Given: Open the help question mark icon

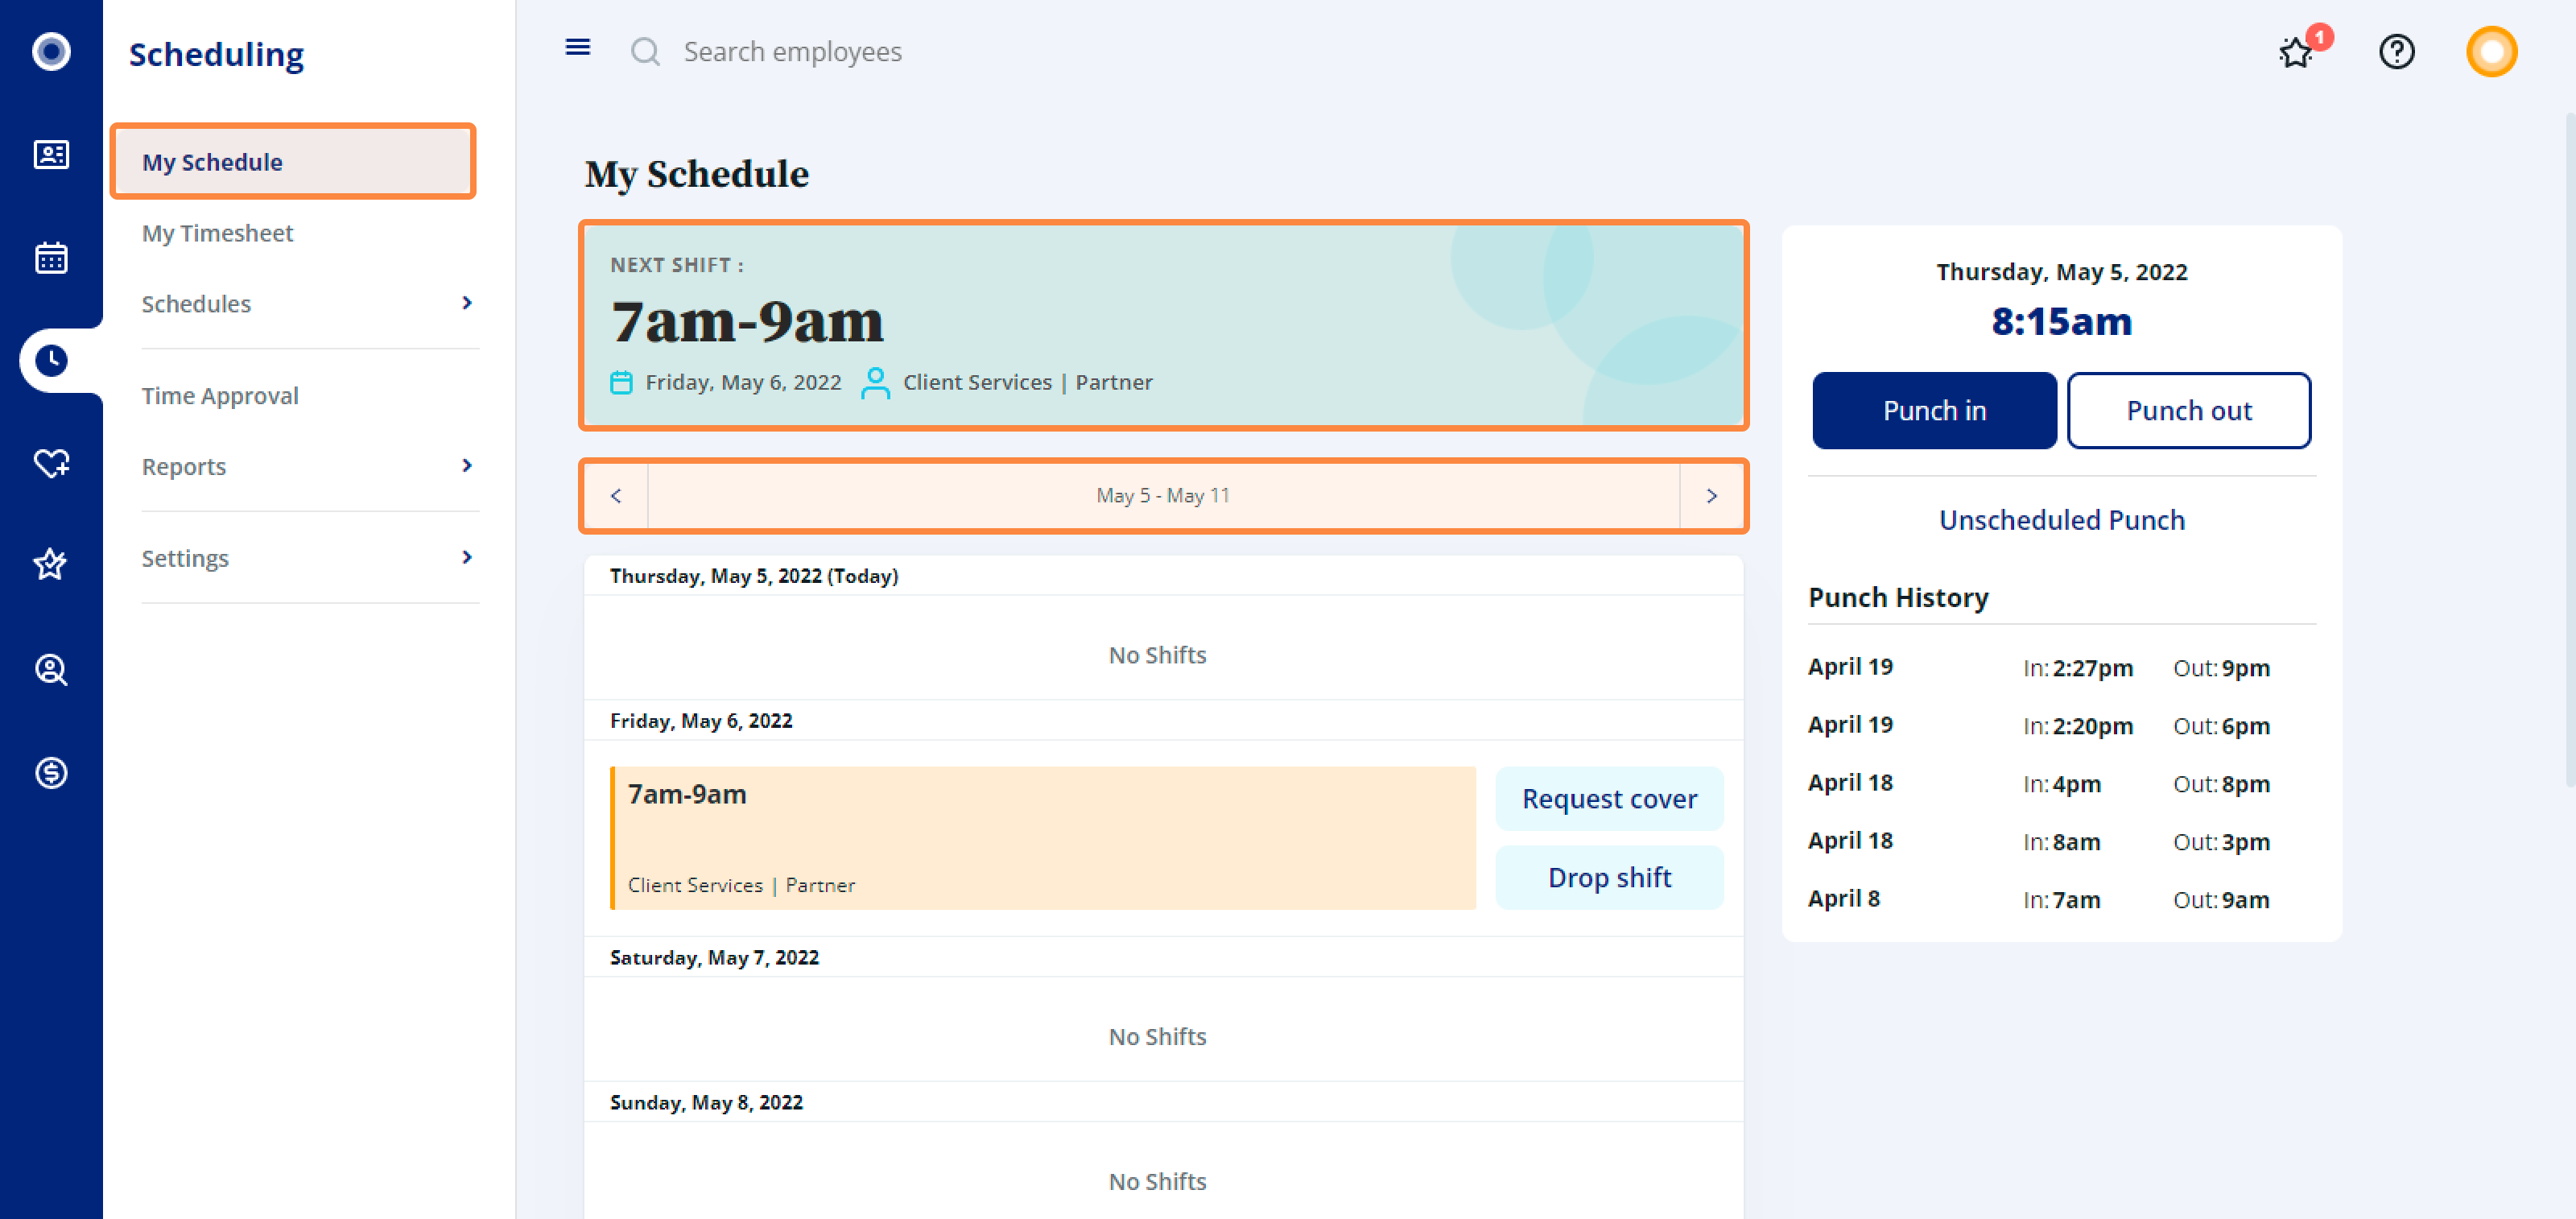Looking at the screenshot, I should (x=2397, y=51).
